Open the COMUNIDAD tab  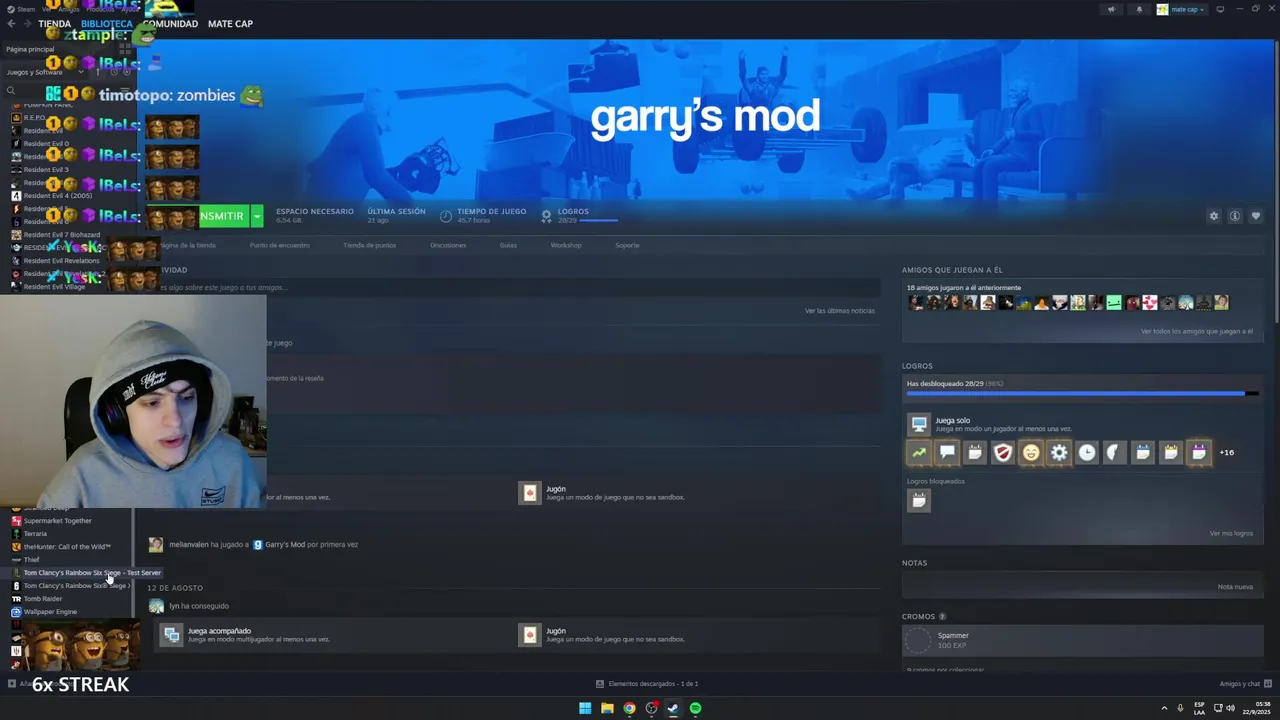pyautogui.click(x=170, y=23)
